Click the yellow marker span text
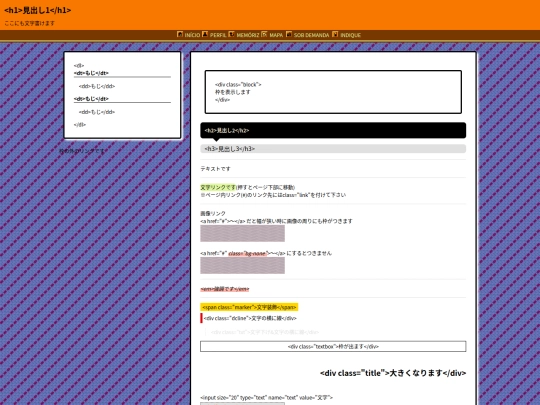 coord(249,307)
